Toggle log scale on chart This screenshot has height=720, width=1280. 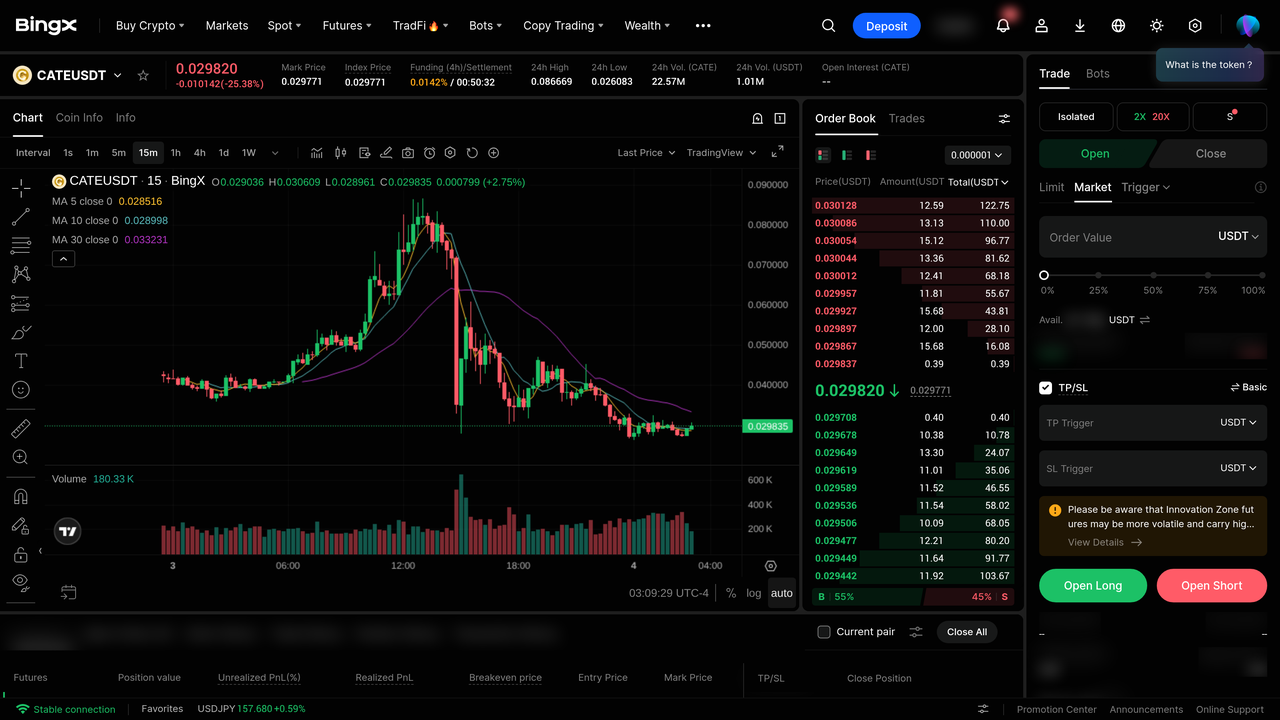point(754,593)
